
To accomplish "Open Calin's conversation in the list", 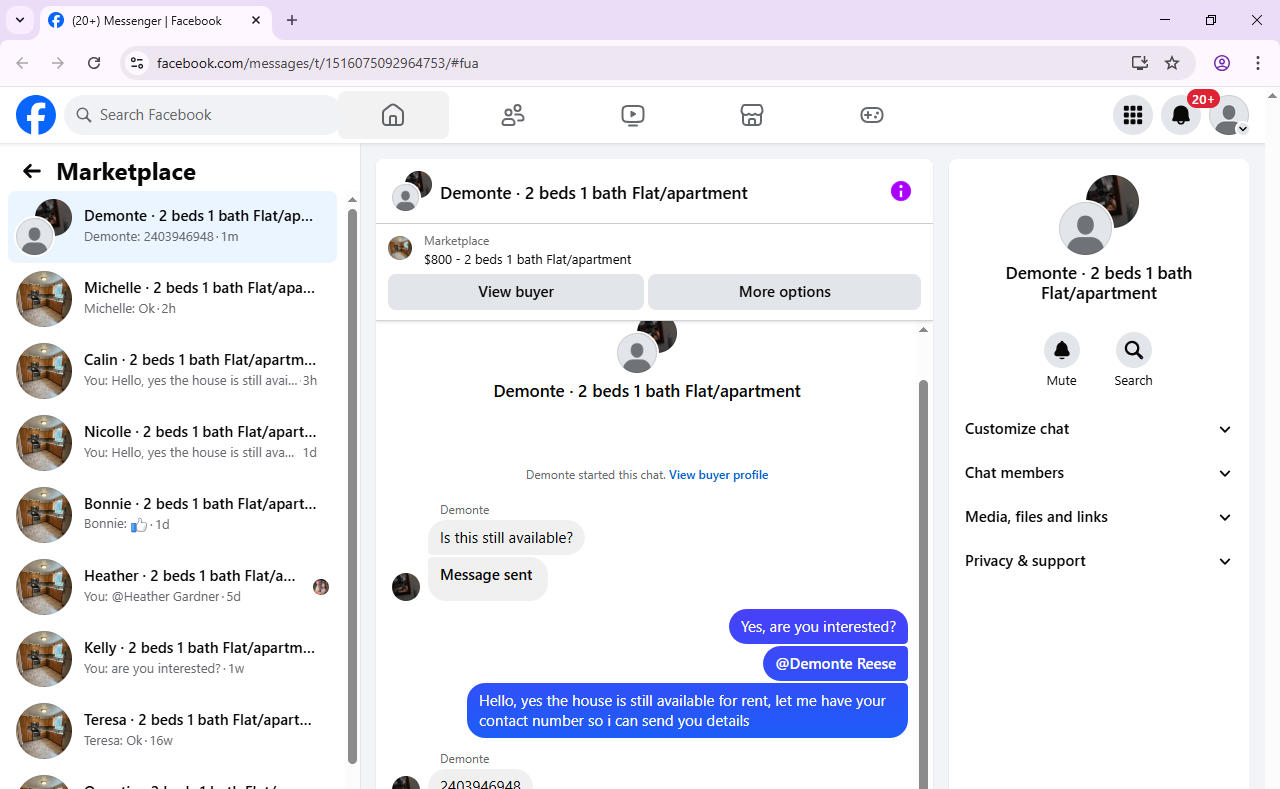I will tap(173, 371).
